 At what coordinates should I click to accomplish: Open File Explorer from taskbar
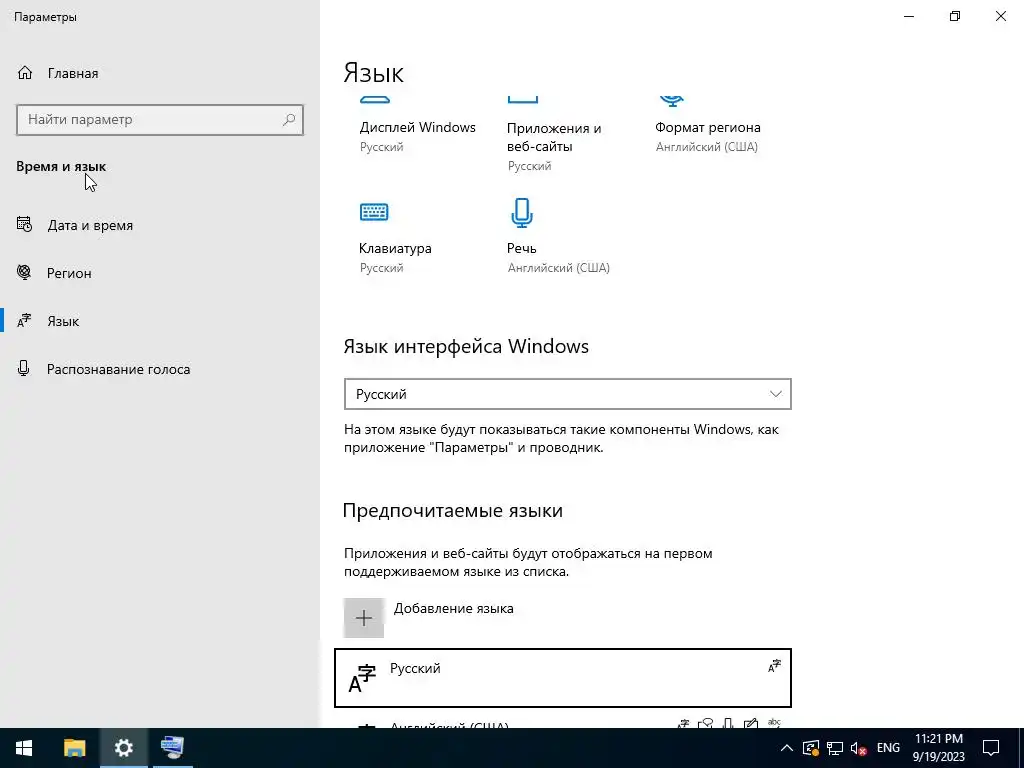pos(74,748)
